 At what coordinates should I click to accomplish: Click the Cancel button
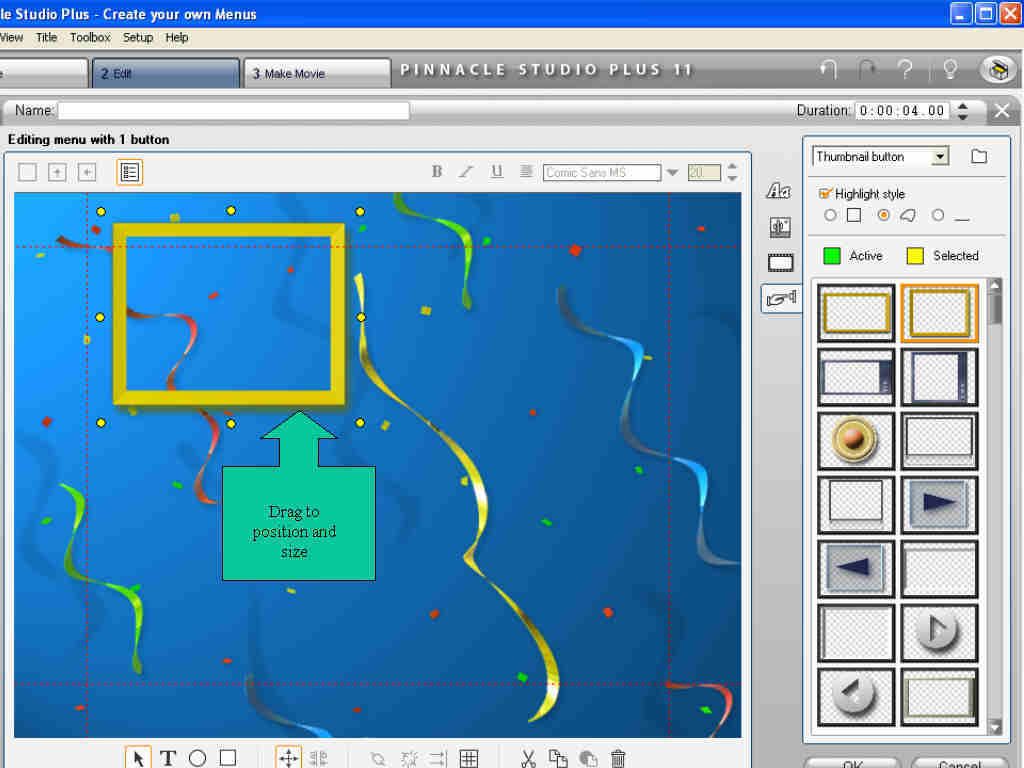coord(959,763)
